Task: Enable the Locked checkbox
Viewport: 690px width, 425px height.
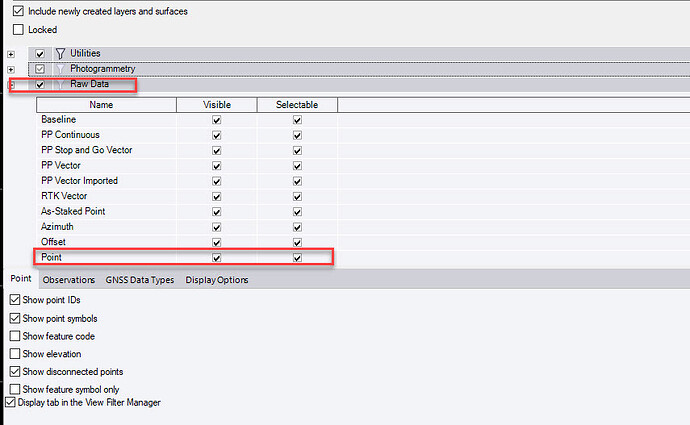Action: pos(18,30)
